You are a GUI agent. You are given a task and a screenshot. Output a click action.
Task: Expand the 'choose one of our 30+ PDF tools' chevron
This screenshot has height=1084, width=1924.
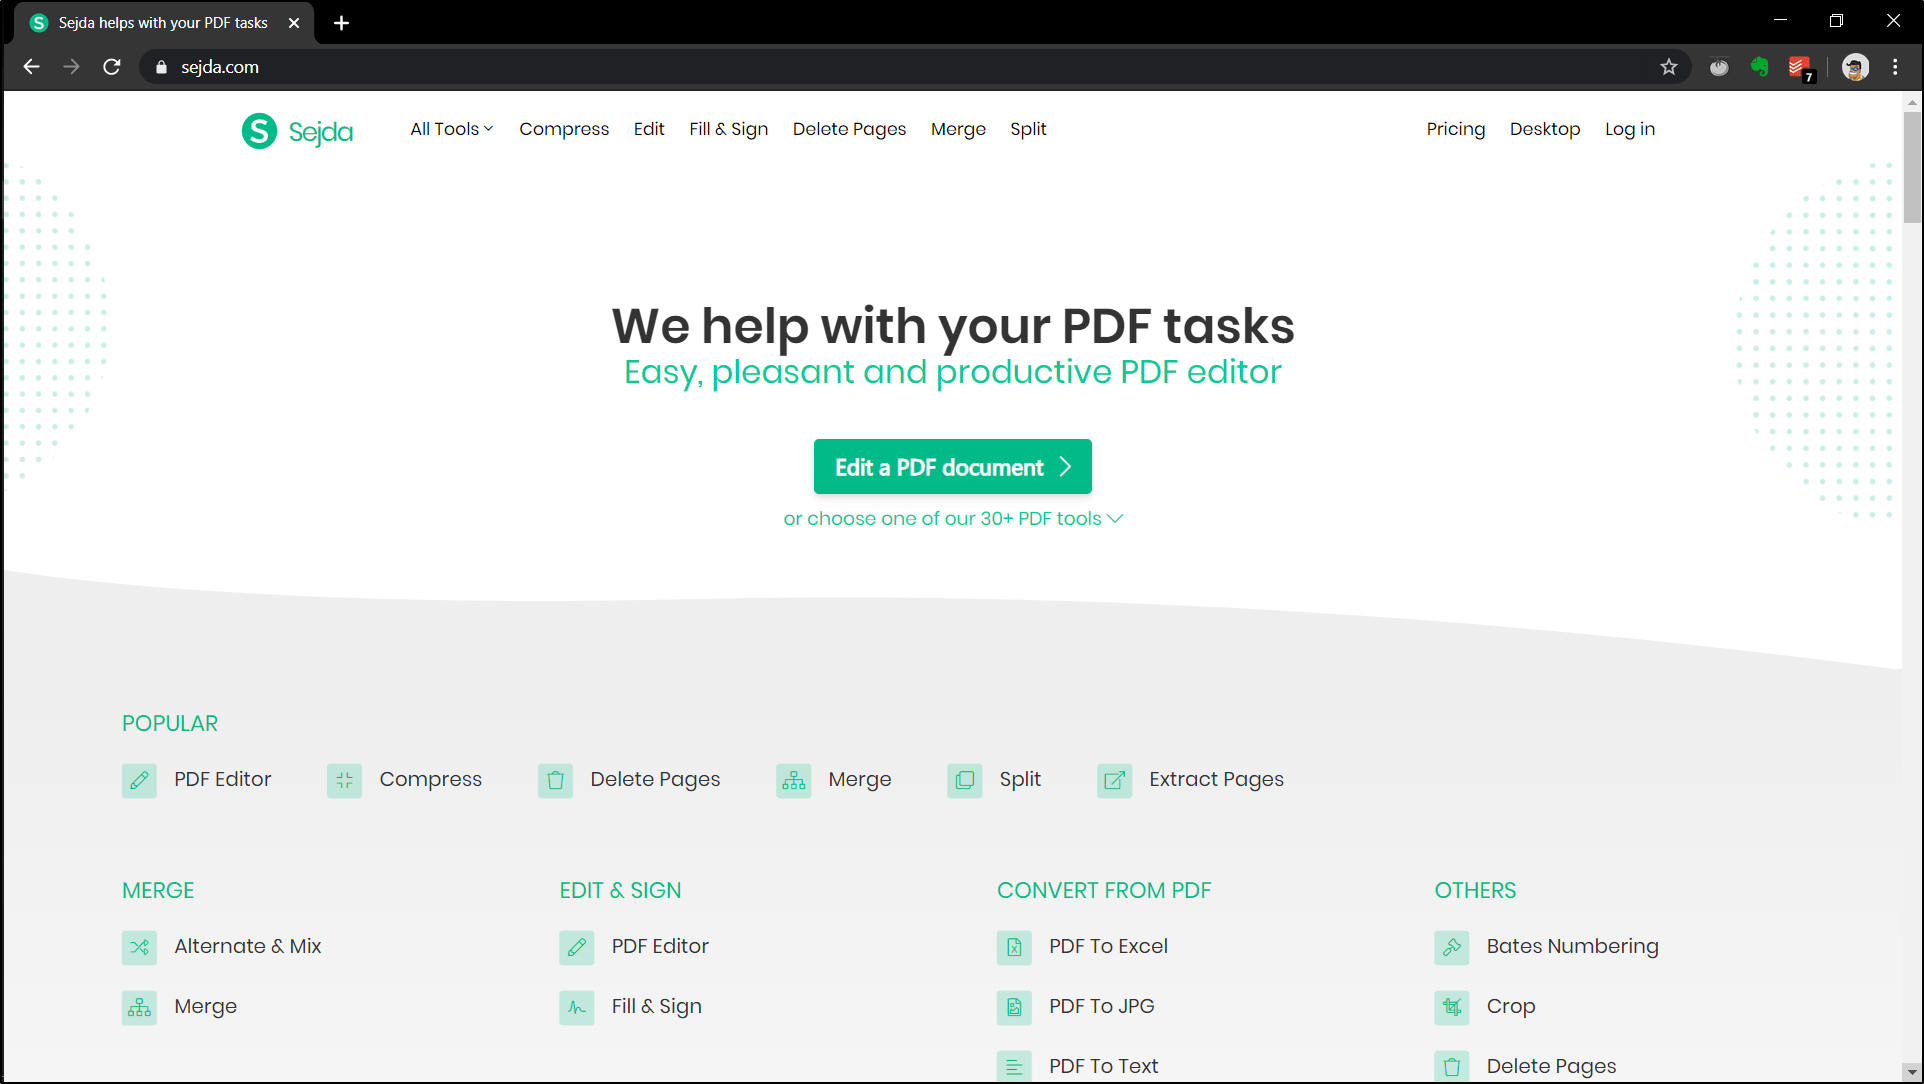(x=1115, y=518)
